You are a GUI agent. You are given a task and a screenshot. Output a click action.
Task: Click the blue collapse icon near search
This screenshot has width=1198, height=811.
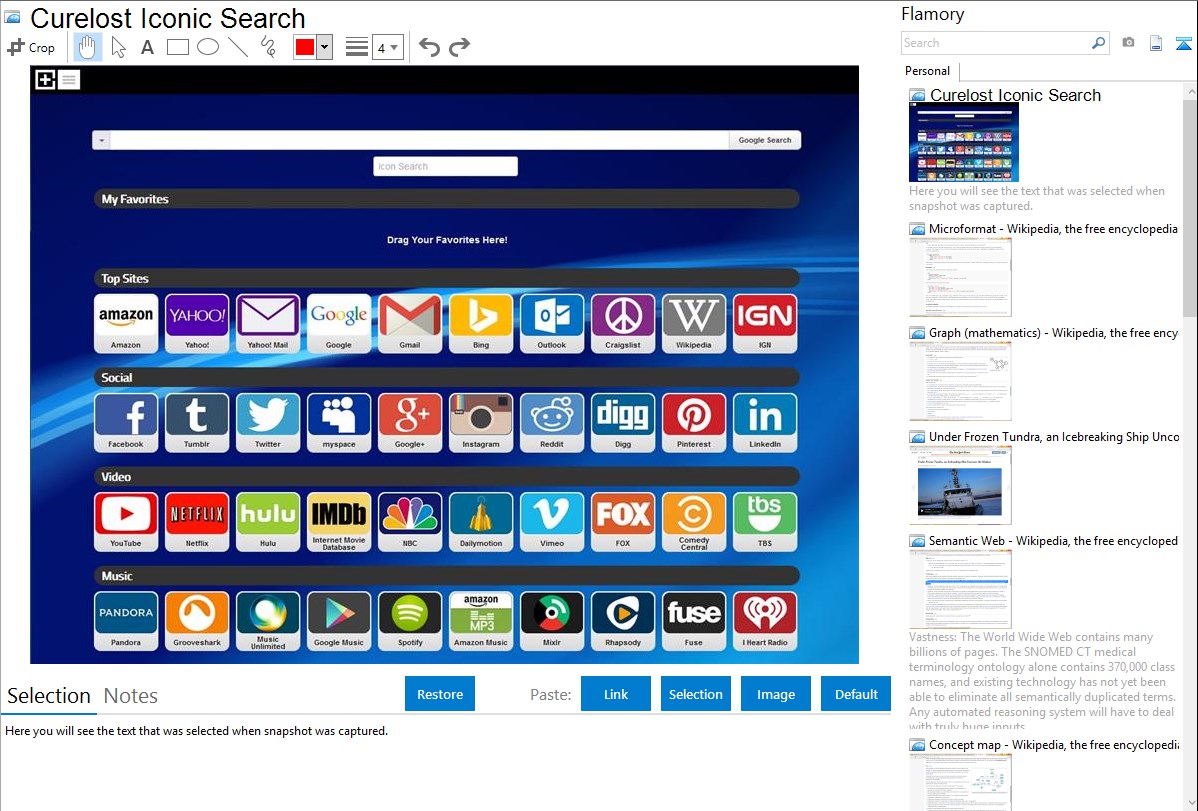1183,43
